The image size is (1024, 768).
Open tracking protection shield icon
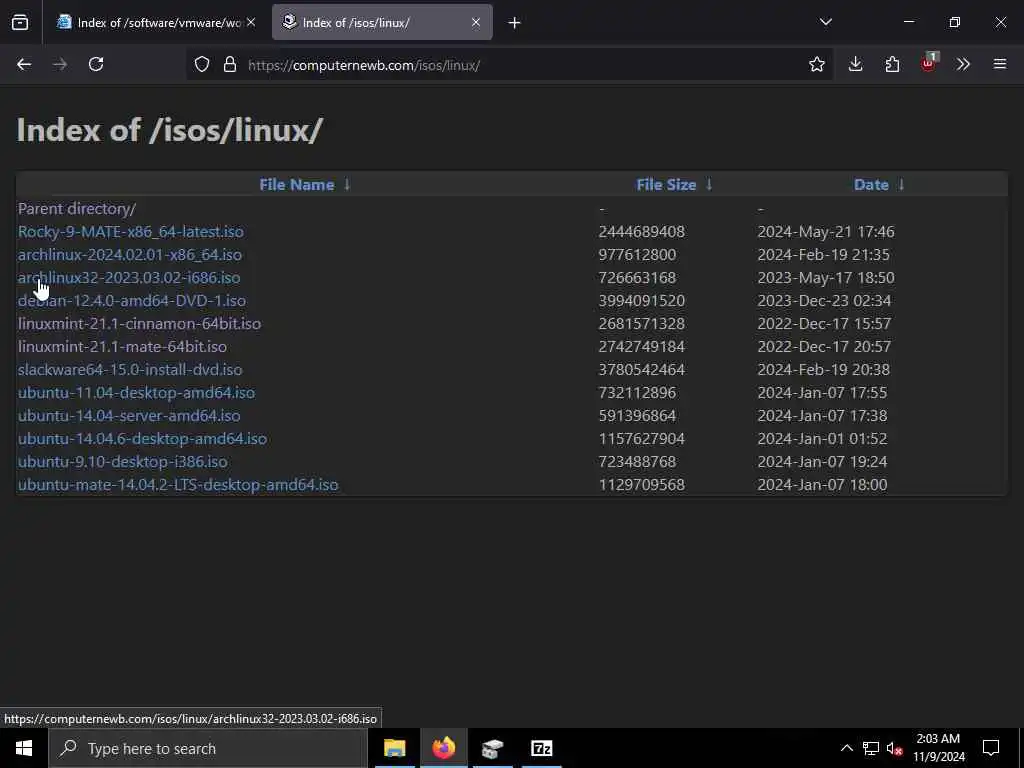tap(202, 64)
